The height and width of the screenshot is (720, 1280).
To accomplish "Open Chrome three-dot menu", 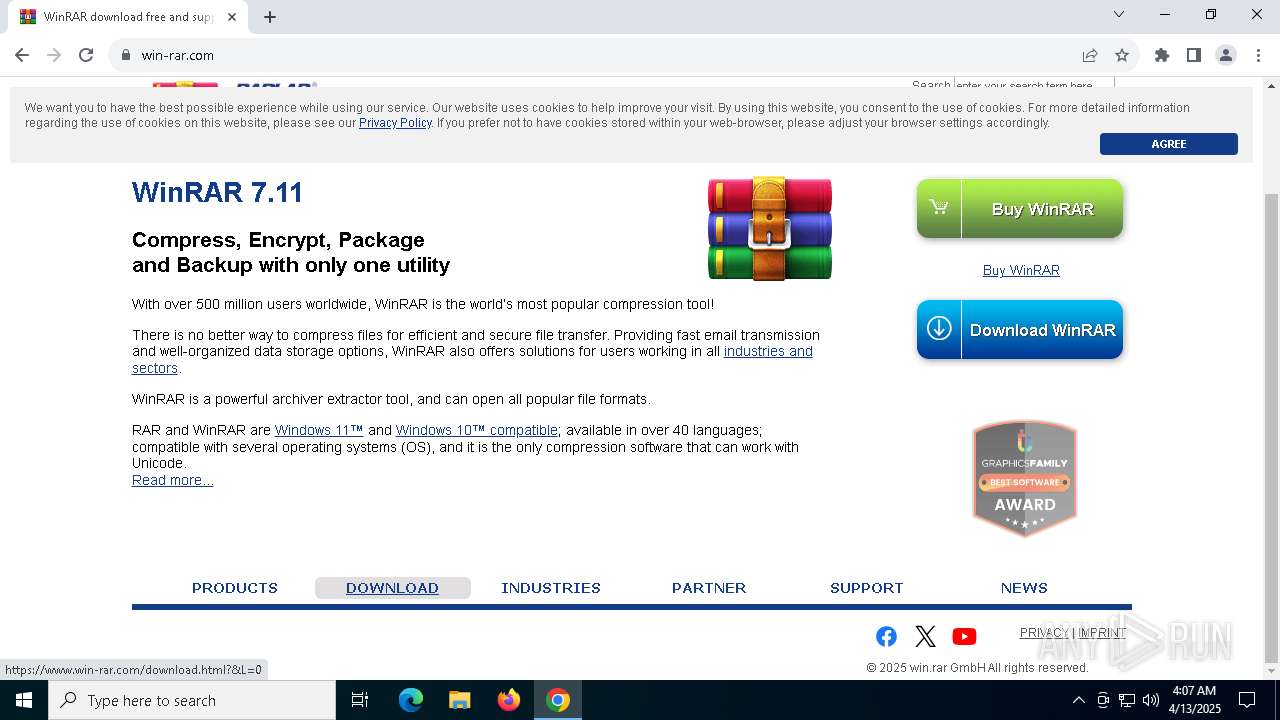I will (1258, 55).
